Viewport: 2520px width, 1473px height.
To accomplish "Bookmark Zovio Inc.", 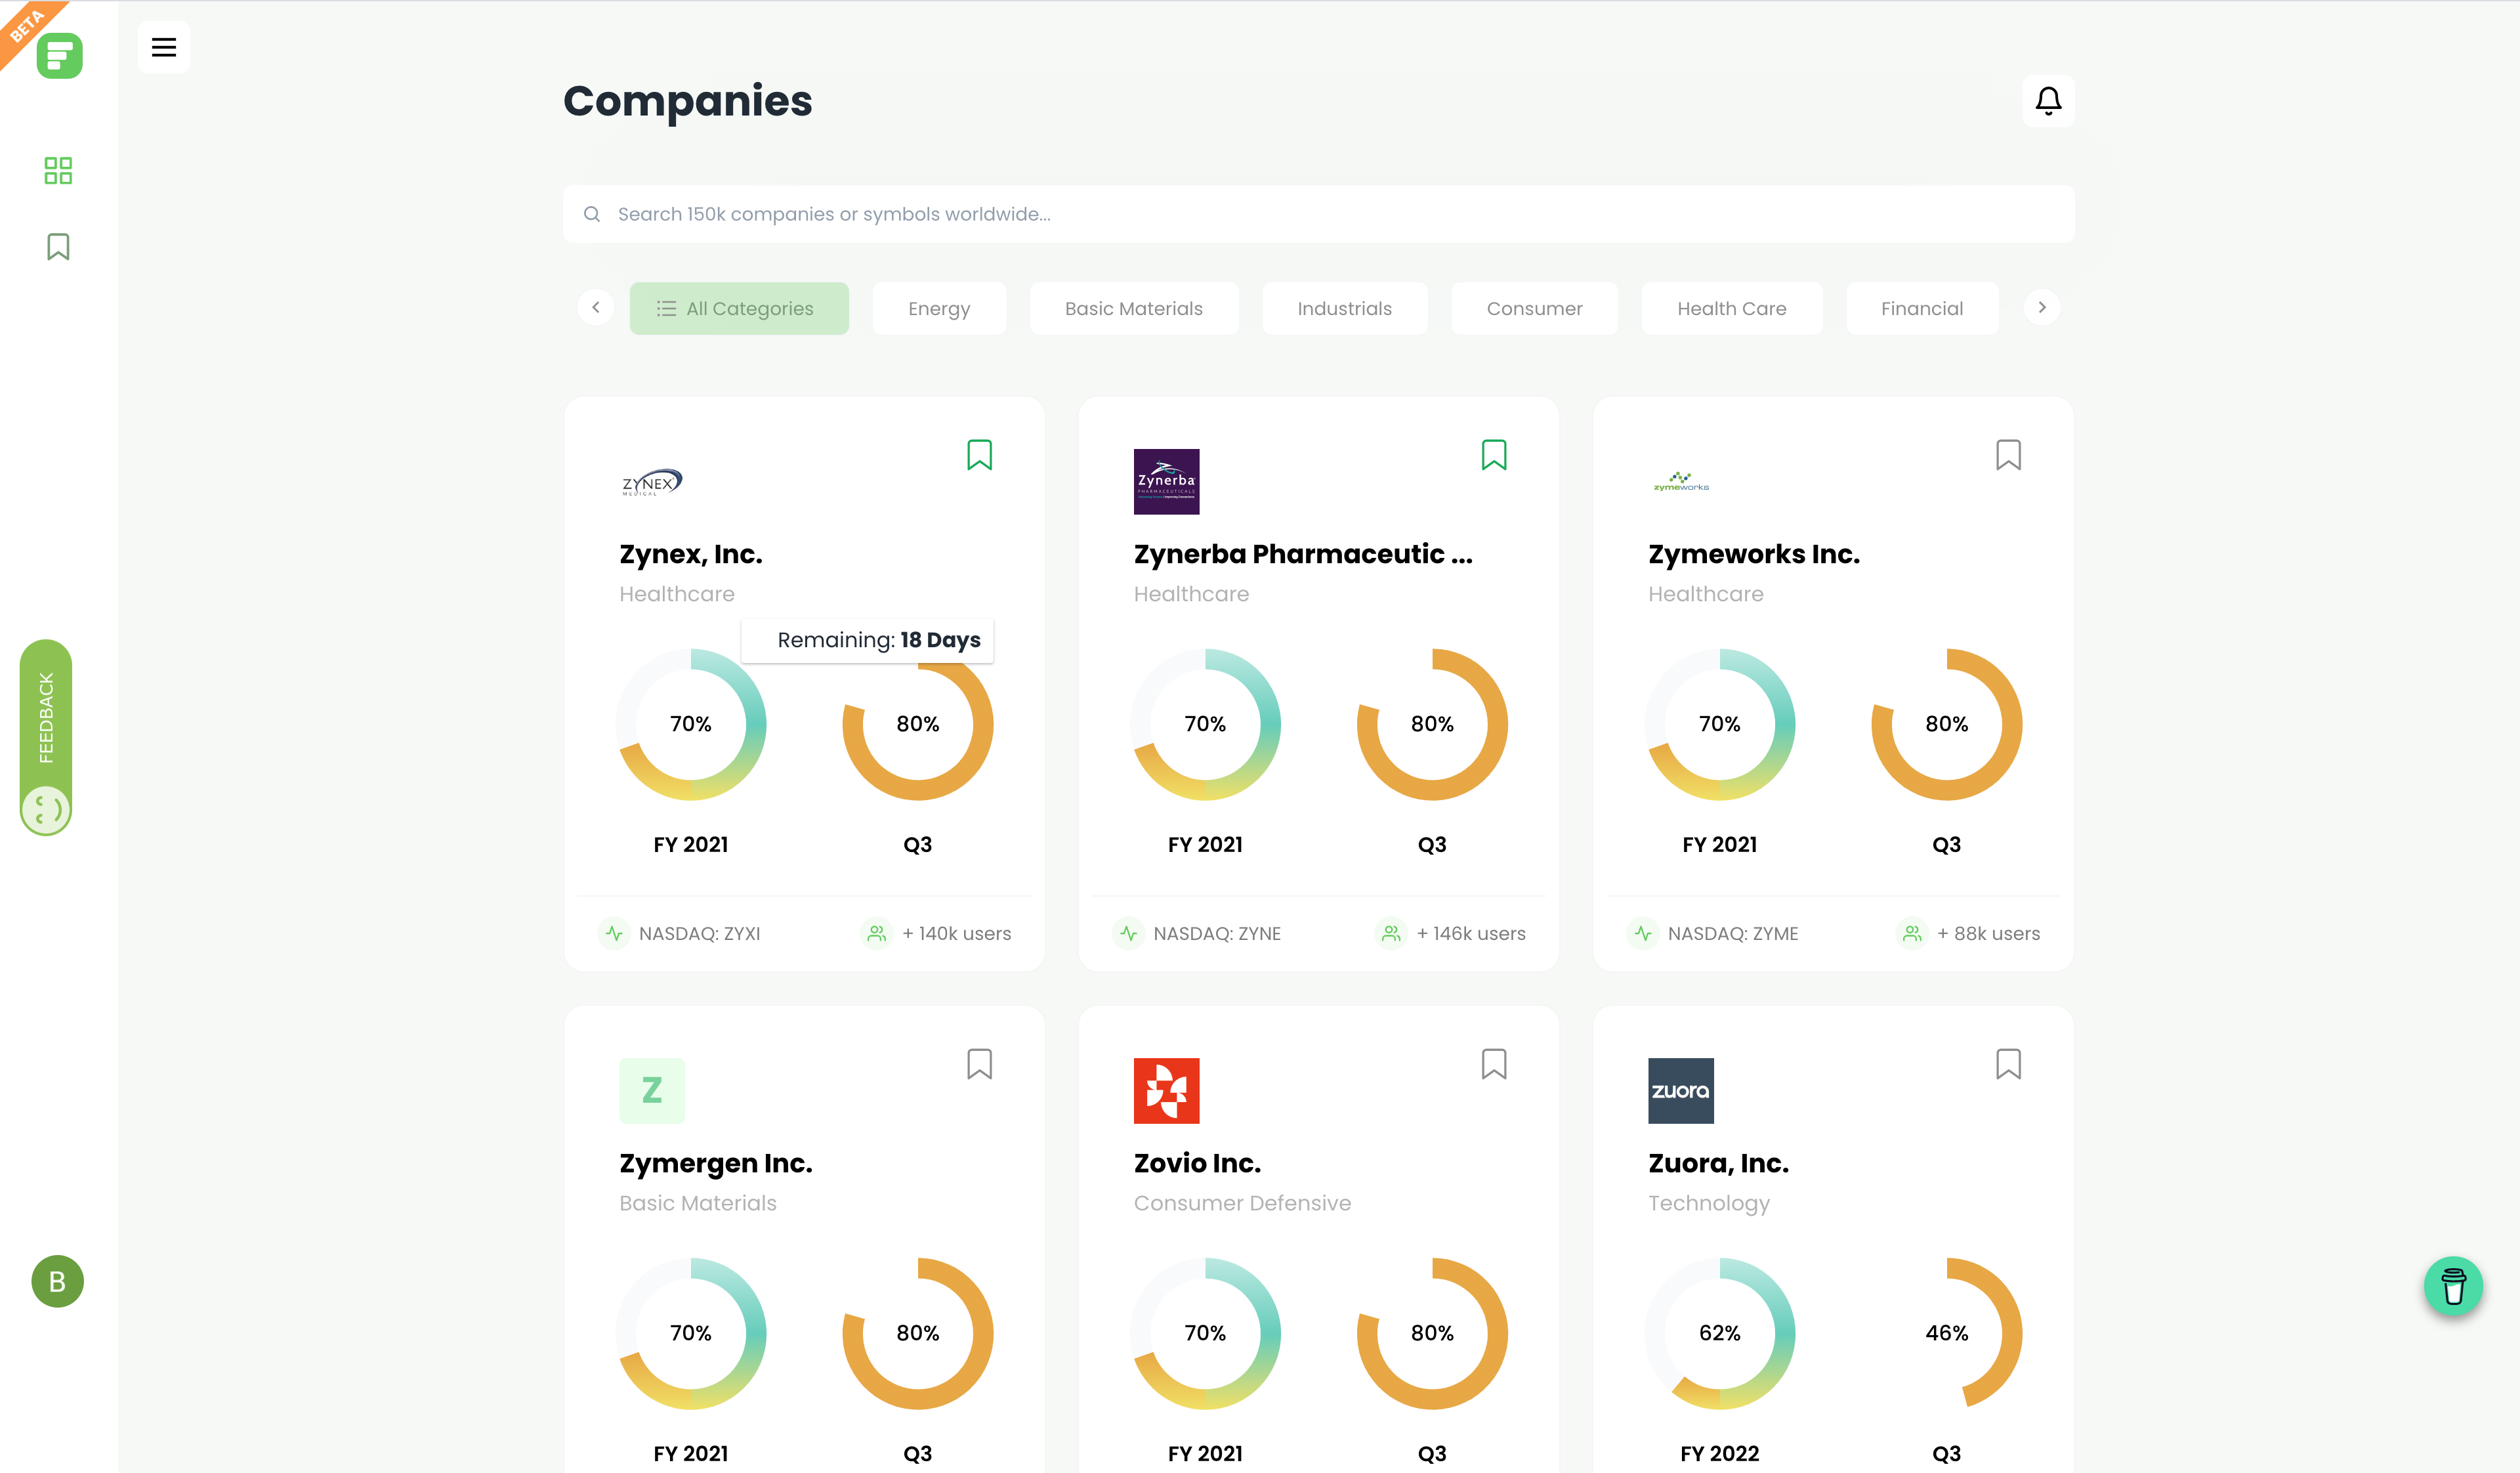I will (x=1493, y=1065).
